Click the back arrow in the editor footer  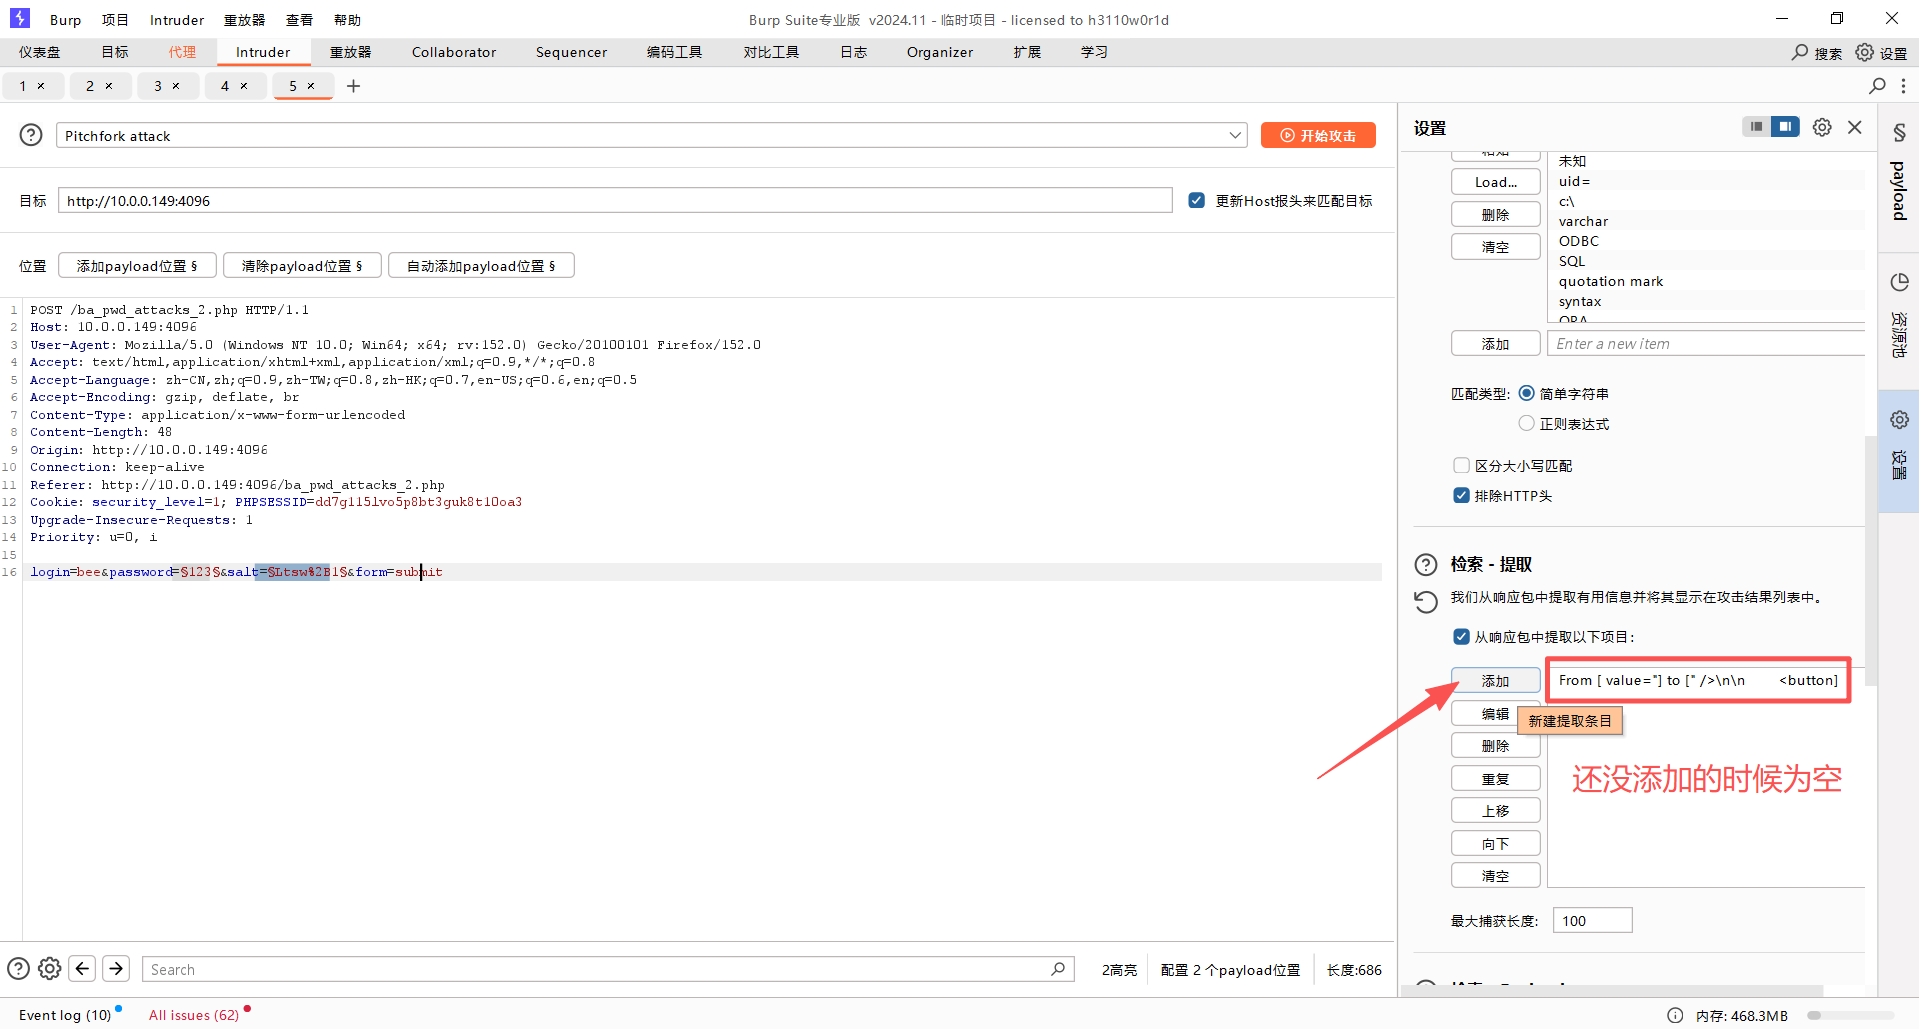[83, 969]
